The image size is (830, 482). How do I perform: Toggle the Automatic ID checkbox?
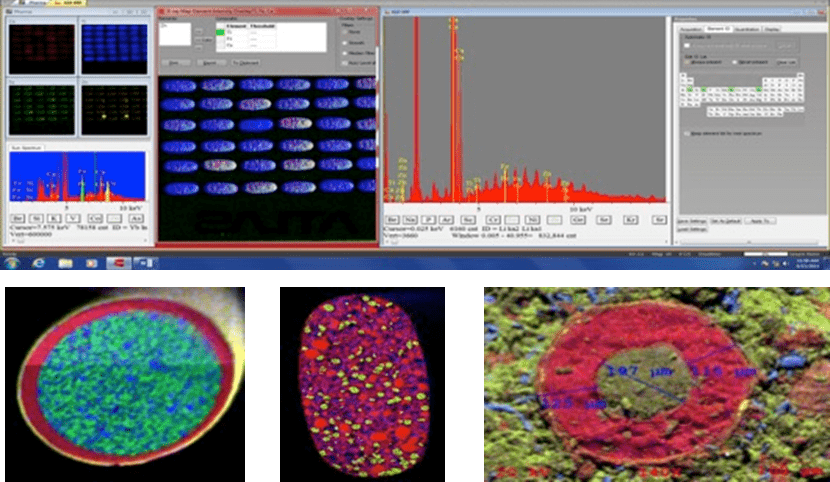[687, 46]
